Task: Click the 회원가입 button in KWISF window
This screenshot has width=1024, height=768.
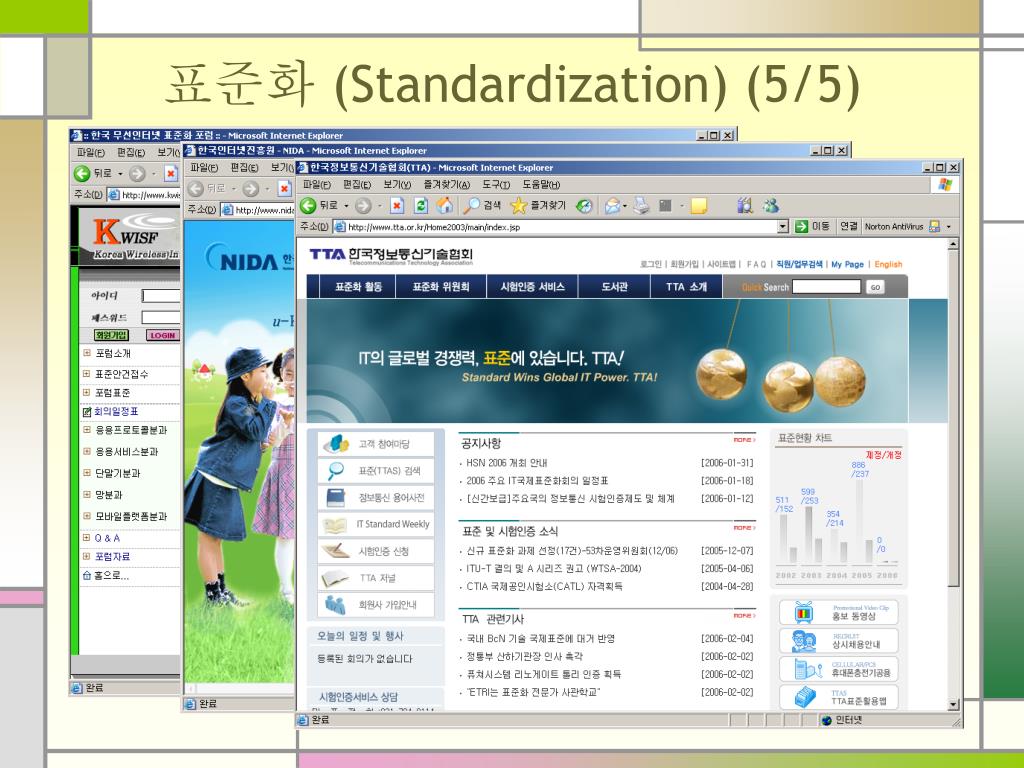Action: (x=111, y=335)
